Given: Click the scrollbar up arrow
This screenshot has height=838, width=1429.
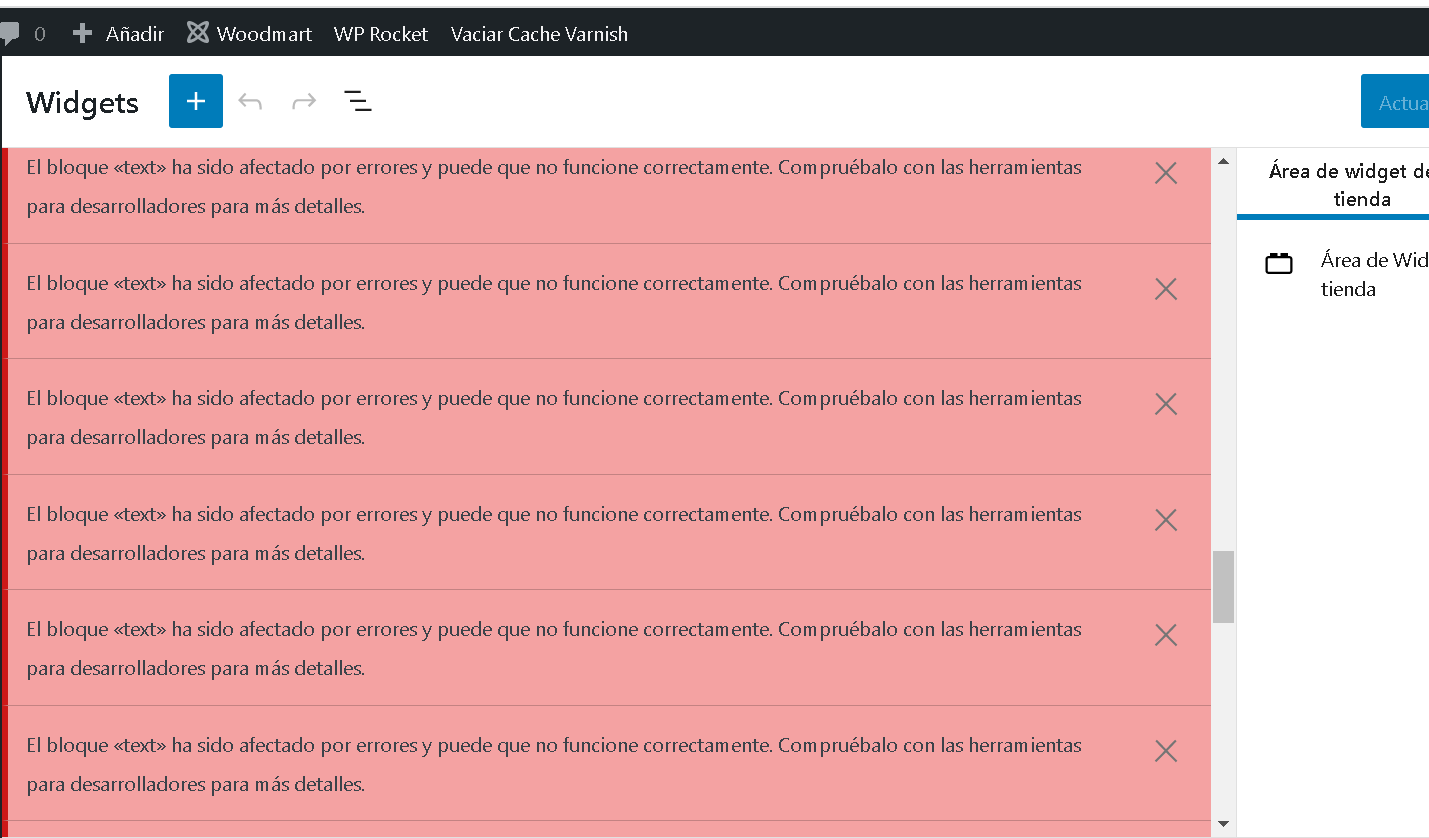Looking at the screenshot, I should pos(1223,160).
